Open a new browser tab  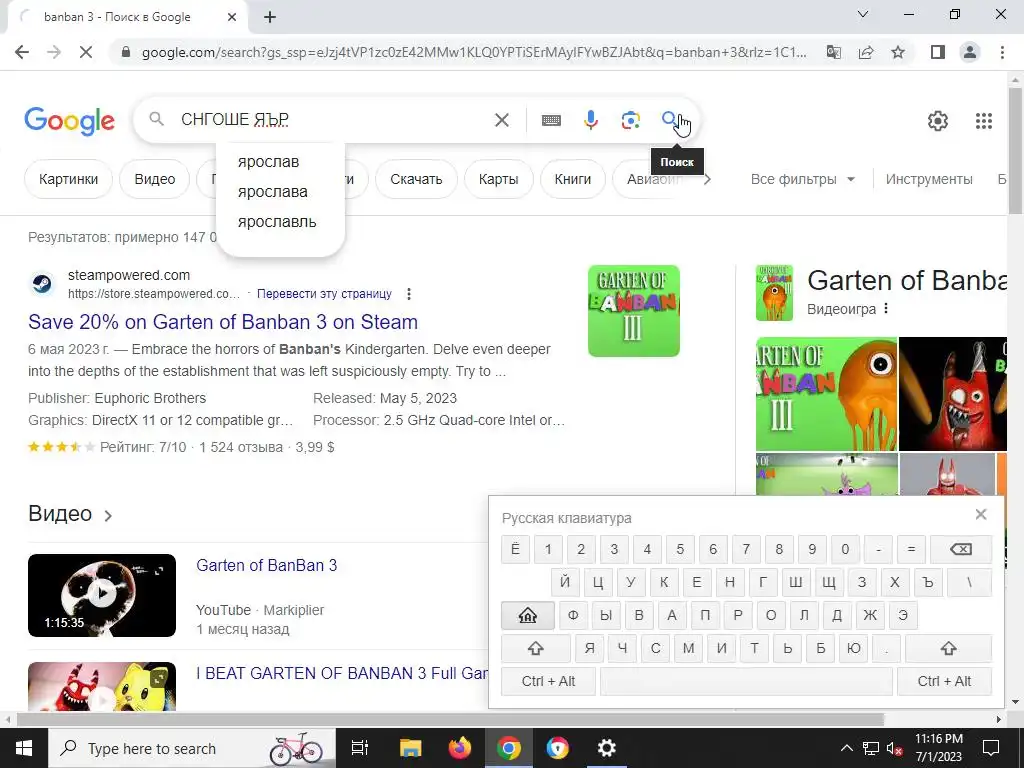270,17
